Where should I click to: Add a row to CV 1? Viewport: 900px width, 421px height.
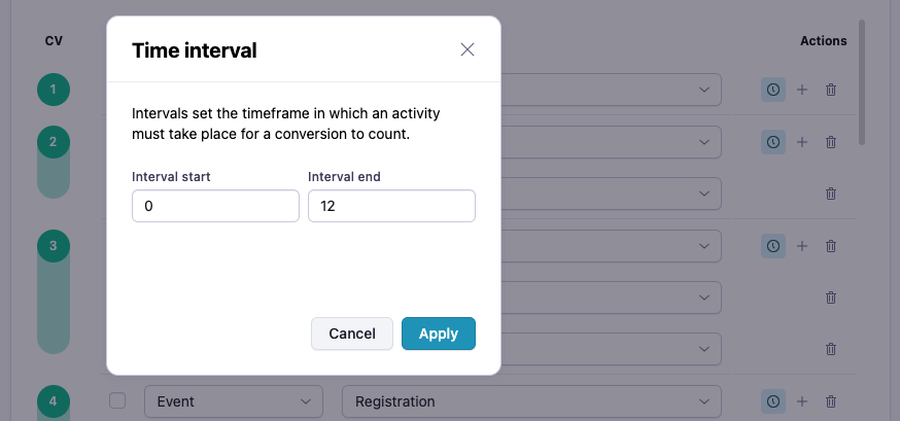(802, 90)
